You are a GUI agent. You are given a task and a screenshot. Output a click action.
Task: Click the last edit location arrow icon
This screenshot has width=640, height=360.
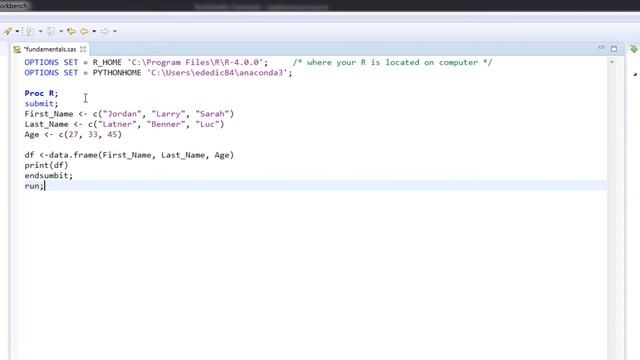71,31
